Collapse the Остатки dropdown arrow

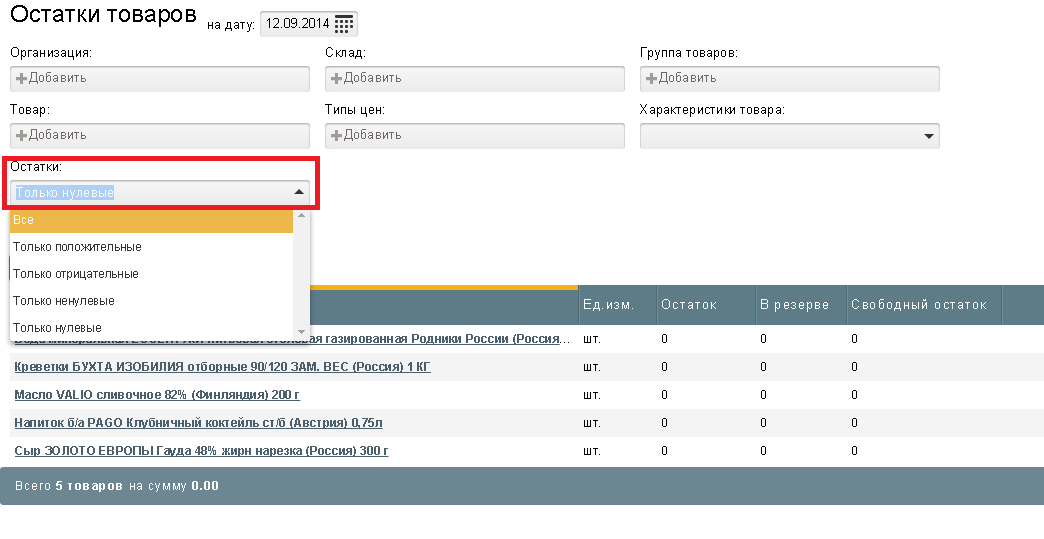[299, 192]
